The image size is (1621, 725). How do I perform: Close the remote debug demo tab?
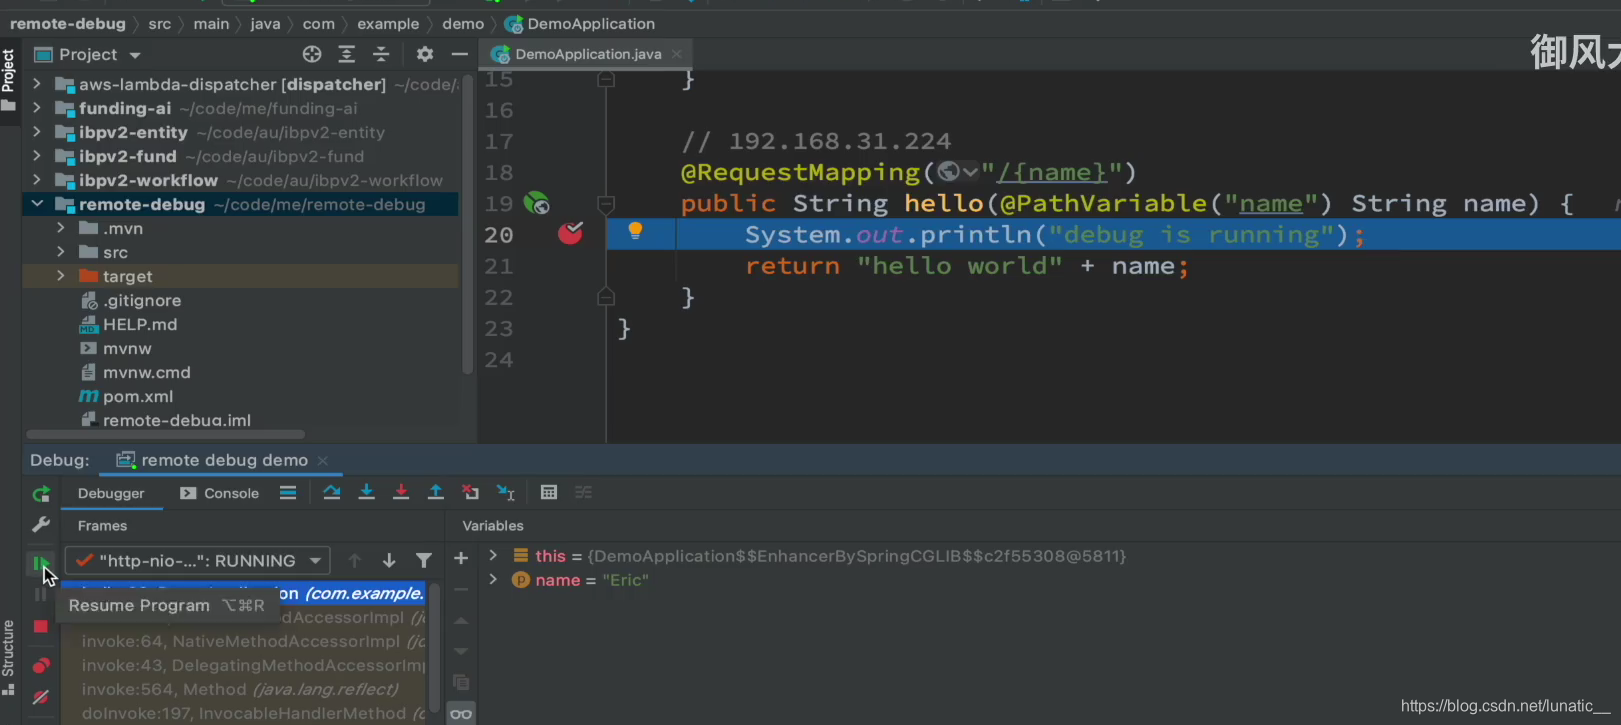pyautogui.click(x=323, y=460)
